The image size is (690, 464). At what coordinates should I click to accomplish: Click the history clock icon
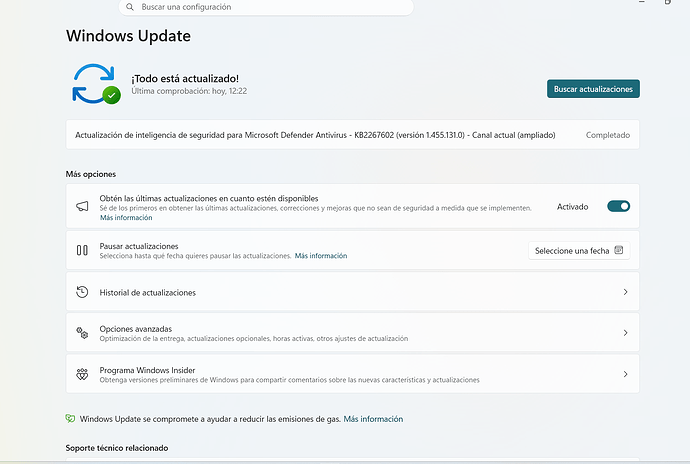tap(82, 292)
